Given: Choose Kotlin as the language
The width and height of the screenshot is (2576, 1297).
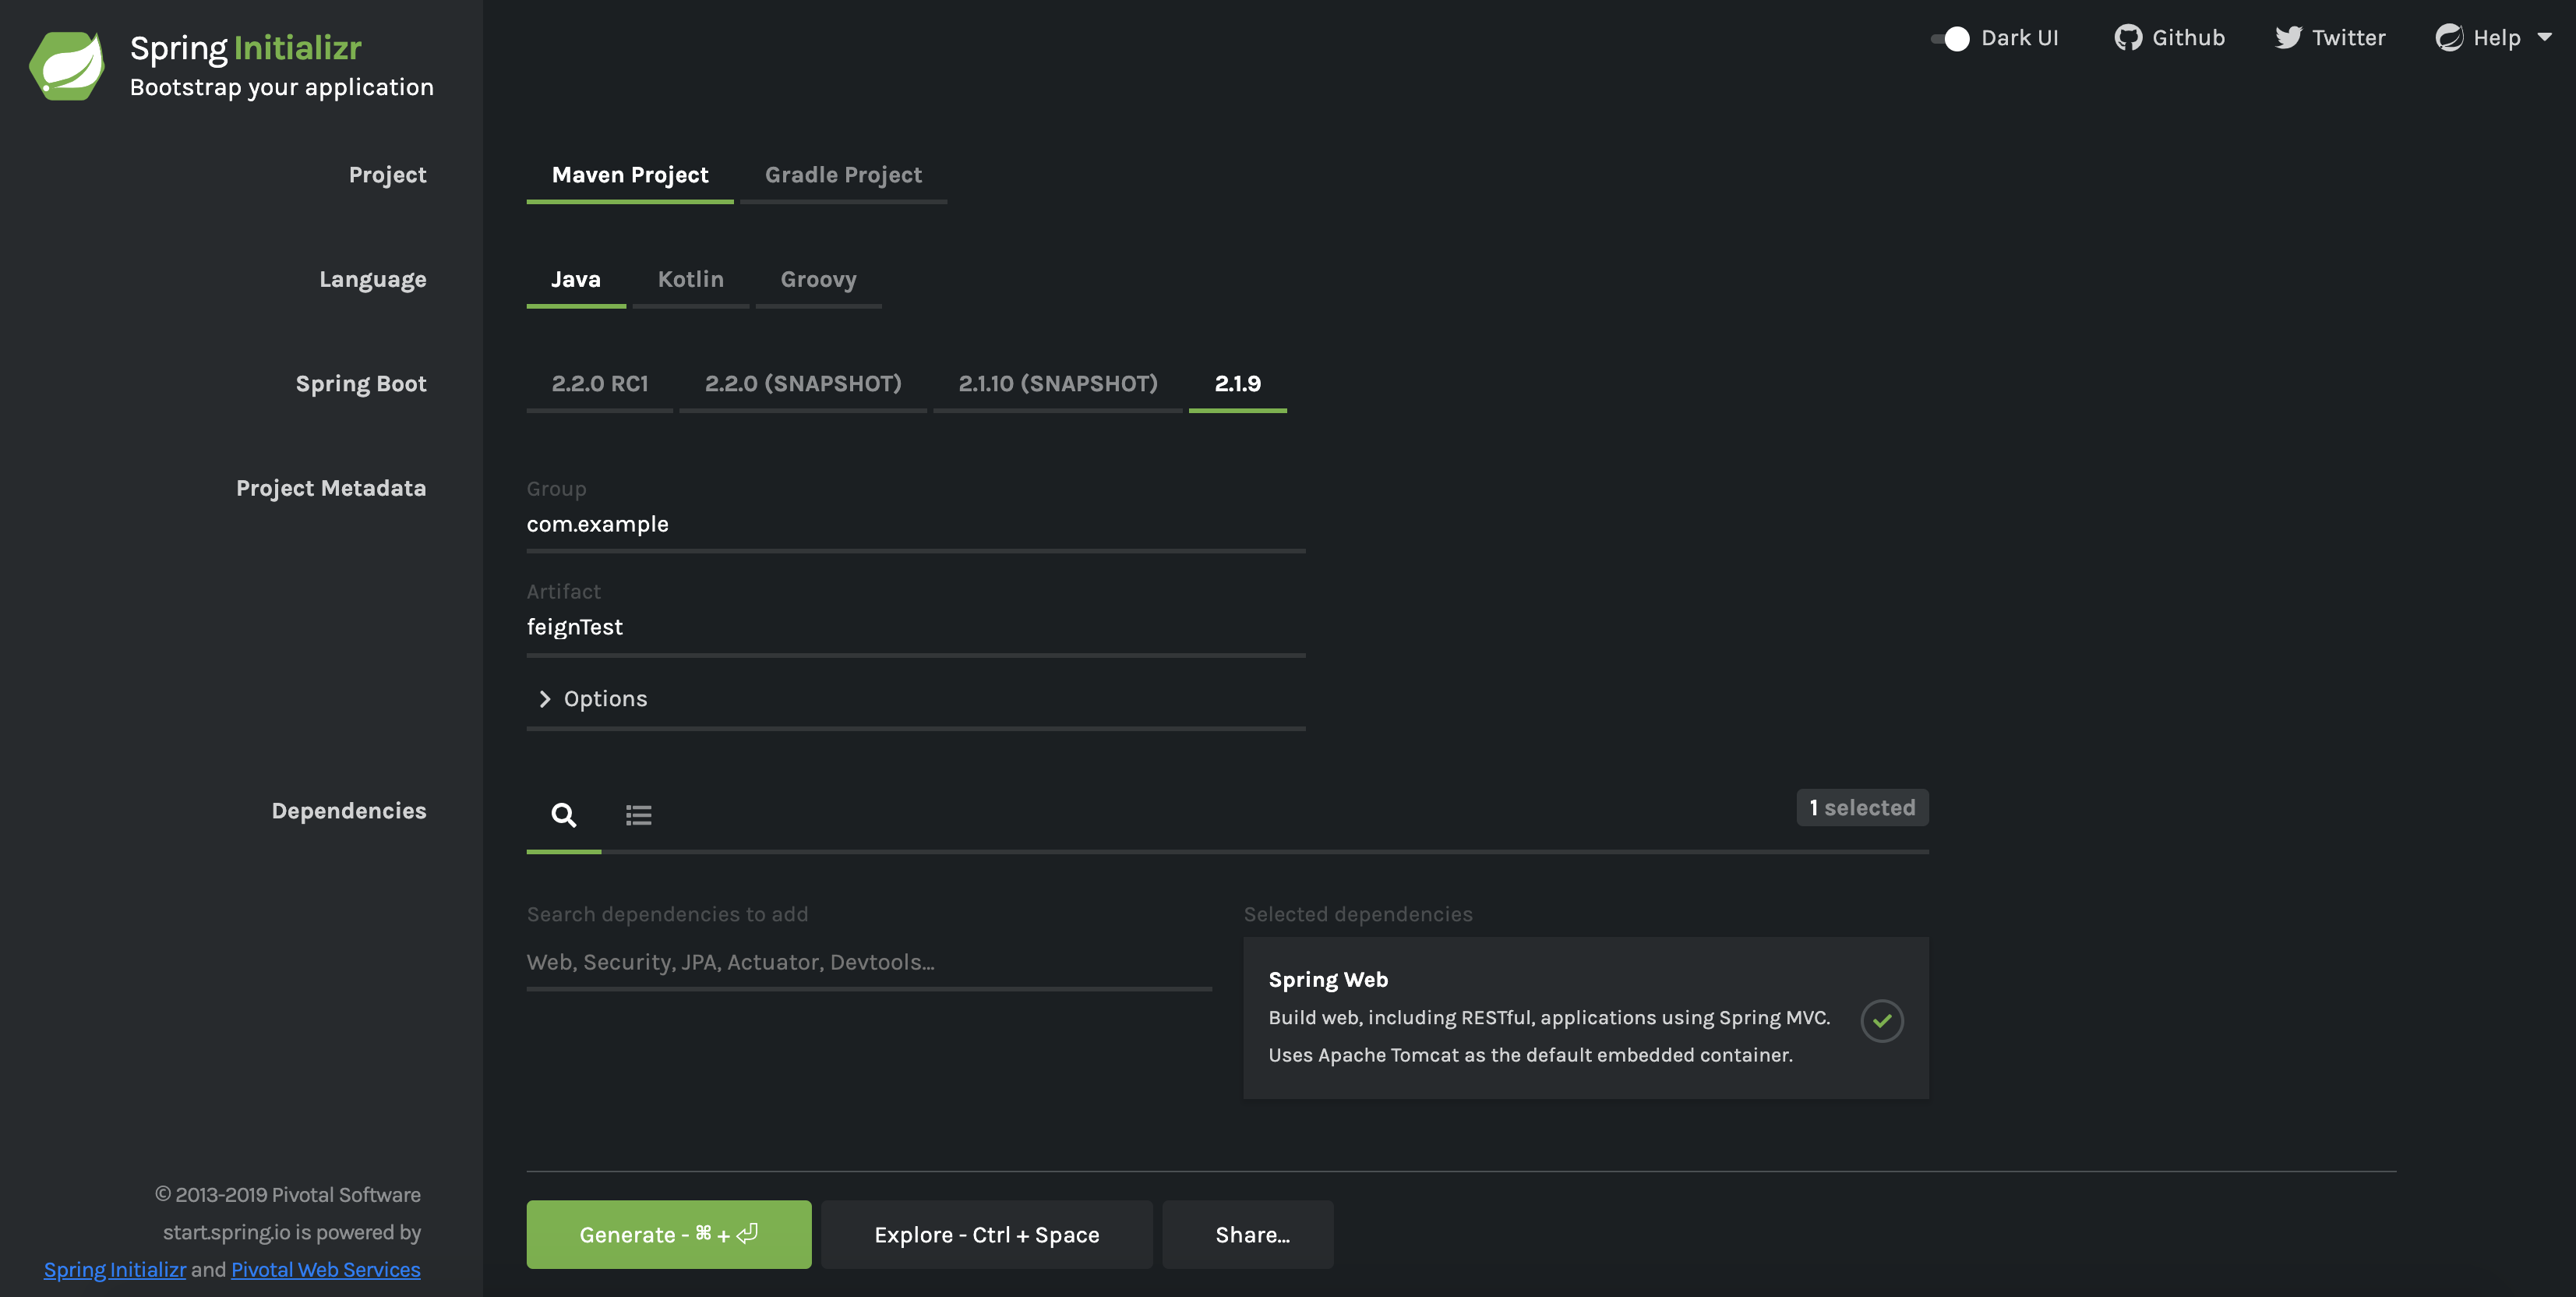Looking at the screenshot, I should tap(690, 279).
